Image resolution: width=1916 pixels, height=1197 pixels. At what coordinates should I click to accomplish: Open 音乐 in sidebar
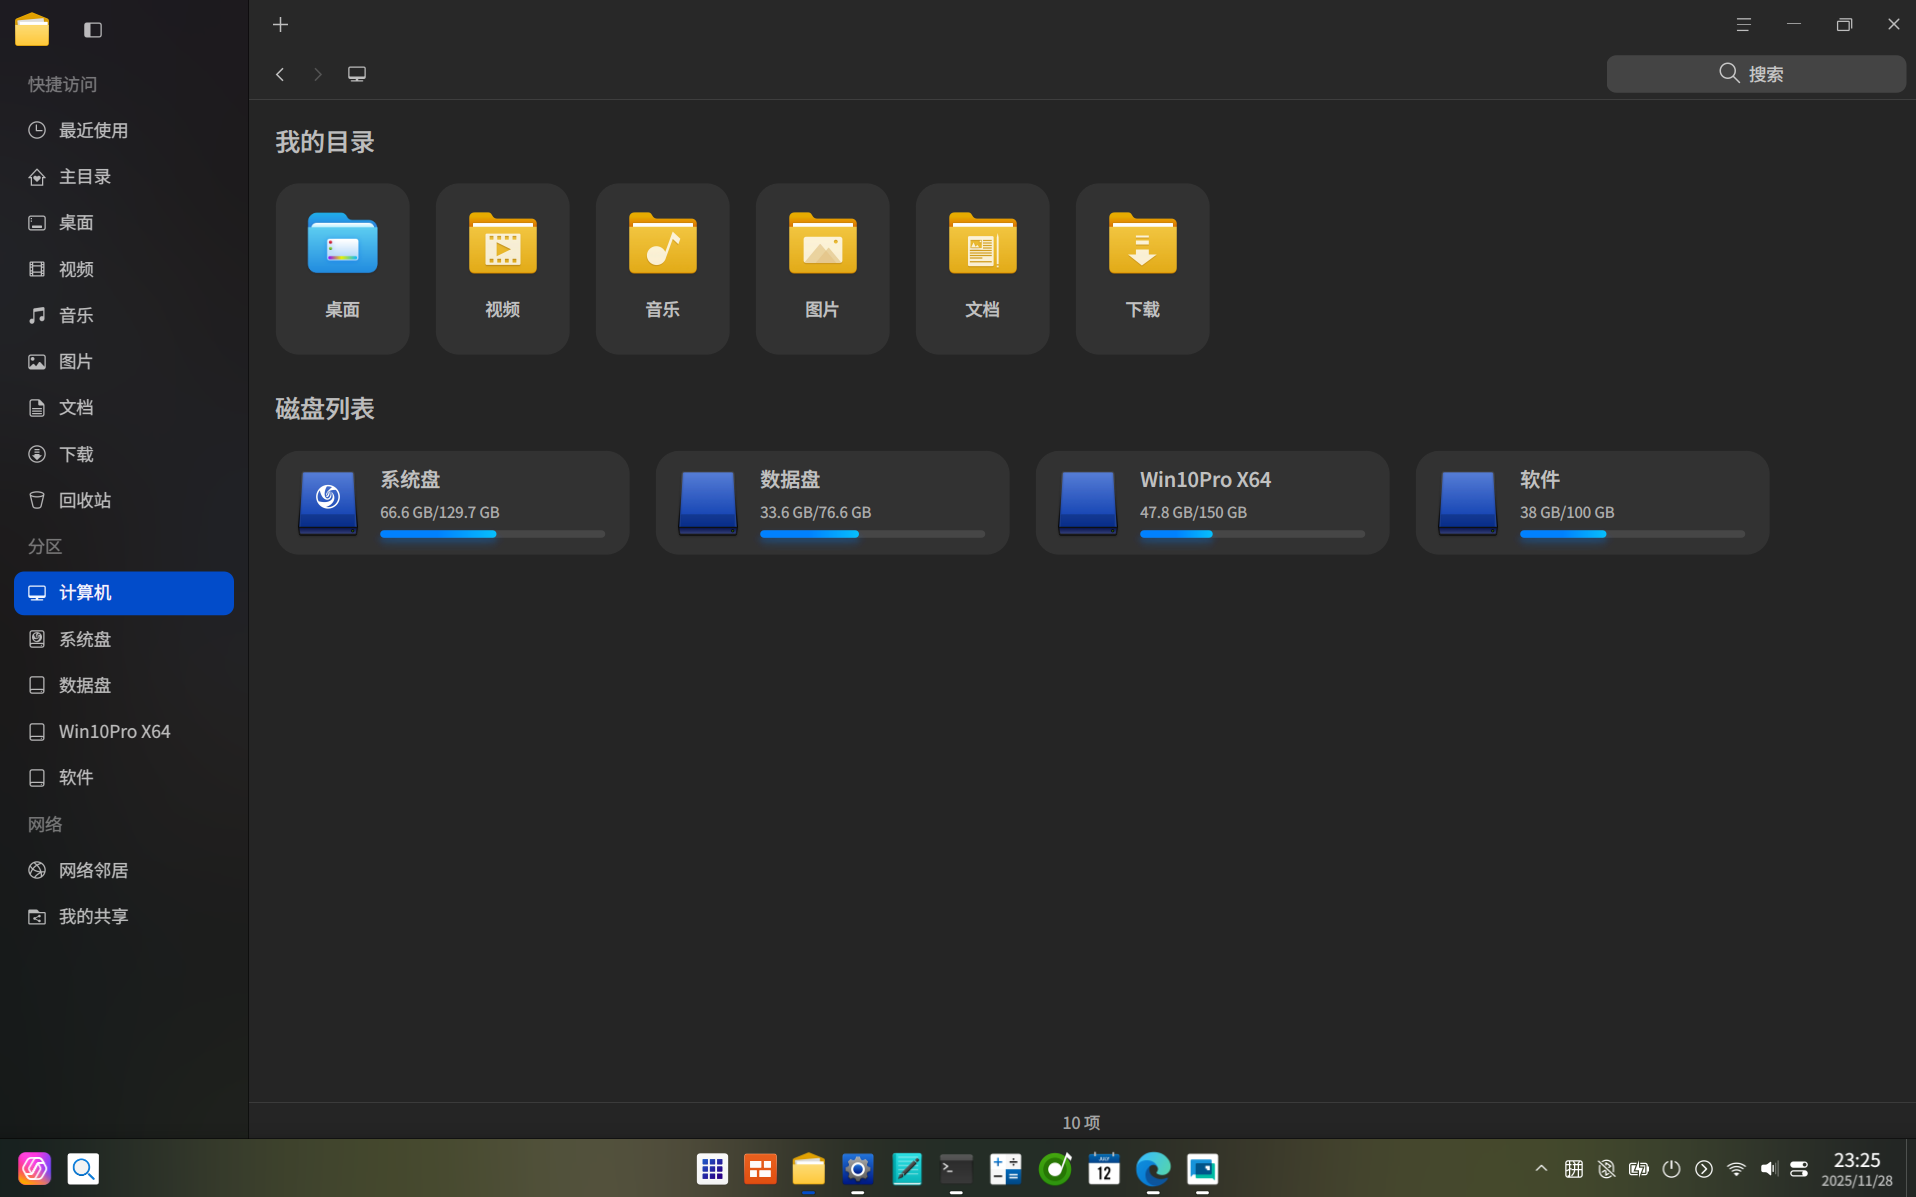click(x=124, y=315)
